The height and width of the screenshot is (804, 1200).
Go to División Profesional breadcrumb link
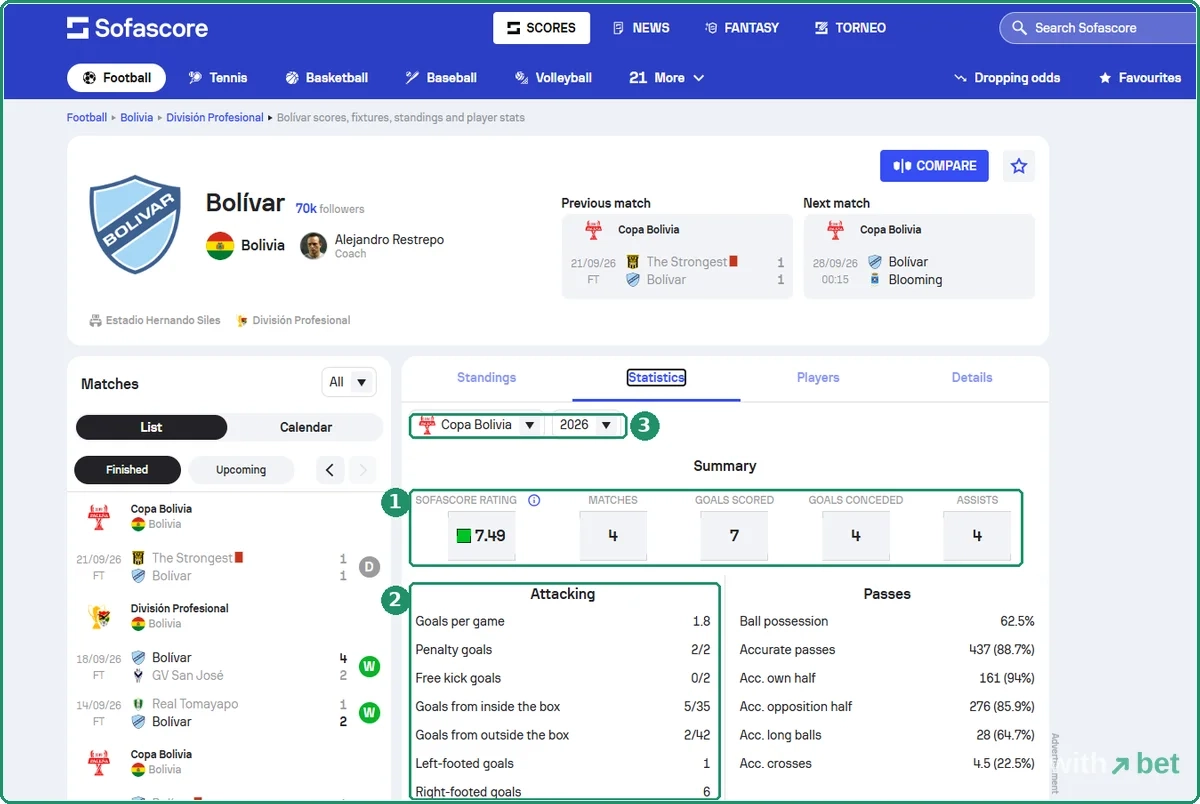215,118
